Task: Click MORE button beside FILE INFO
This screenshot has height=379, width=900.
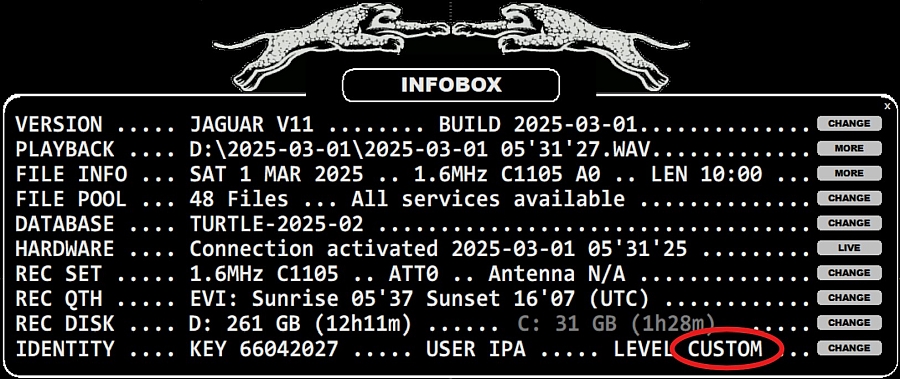Action: tap(849, 173)
